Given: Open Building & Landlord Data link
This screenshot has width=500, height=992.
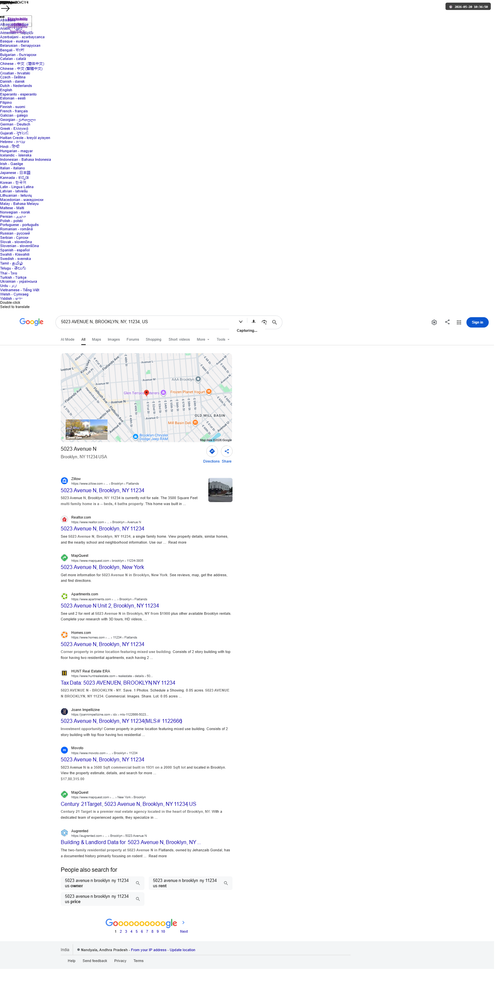Looking at the screenshot, I should coord(131,843).
